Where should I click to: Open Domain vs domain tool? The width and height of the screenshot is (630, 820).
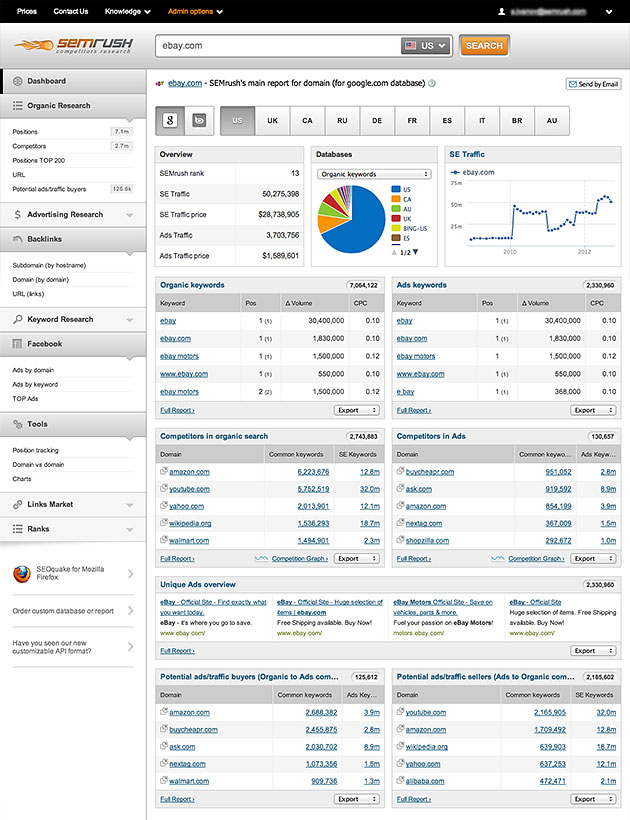[x=38, y=464]
